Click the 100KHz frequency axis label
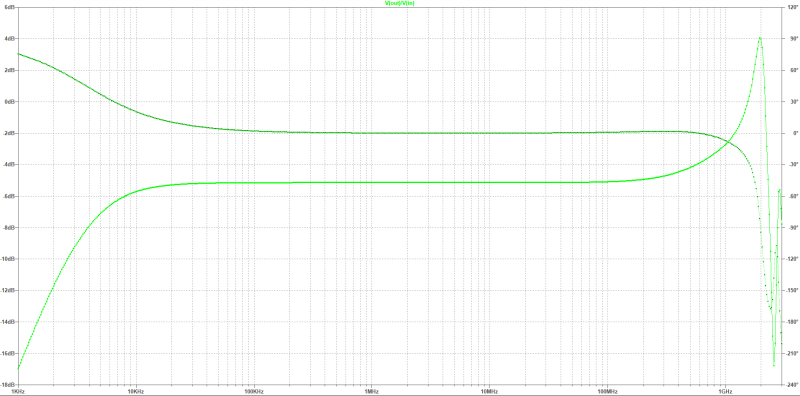The height and width of the screenshot is (396, 800). (254, 392)
